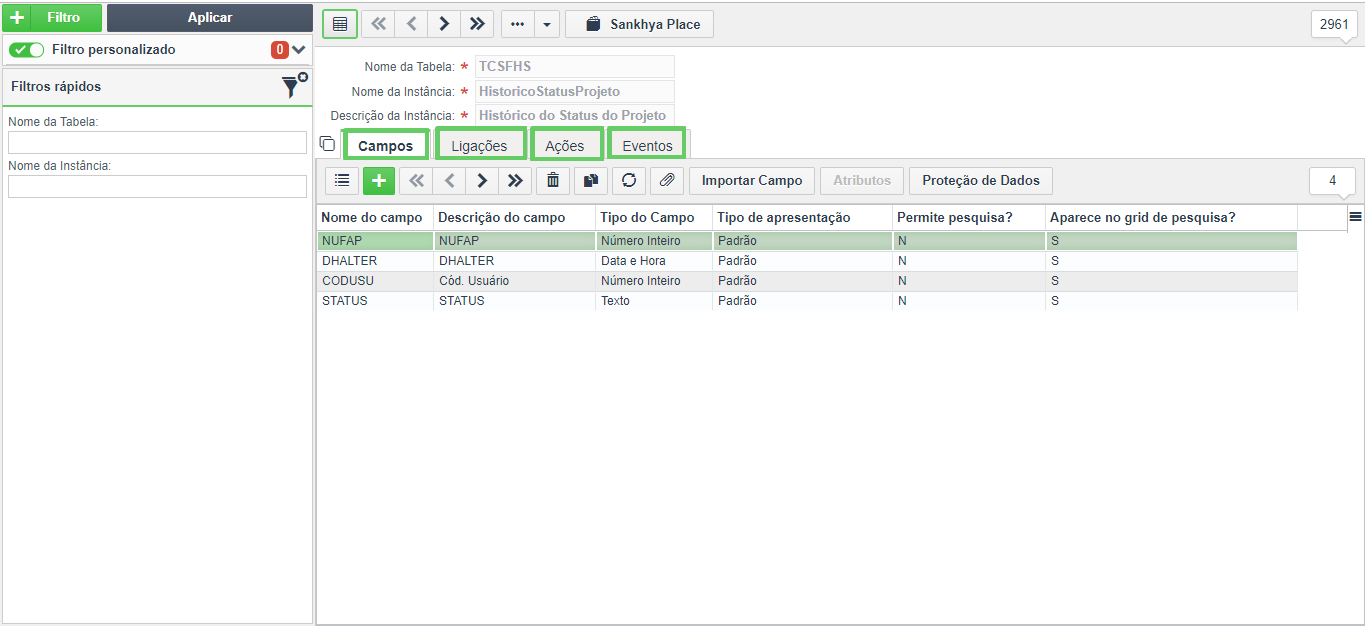Image resolution: width=1365 pixels, height=626 pixels.
Task: Go to first field in fields toolbar
Action: click(416, 180)
